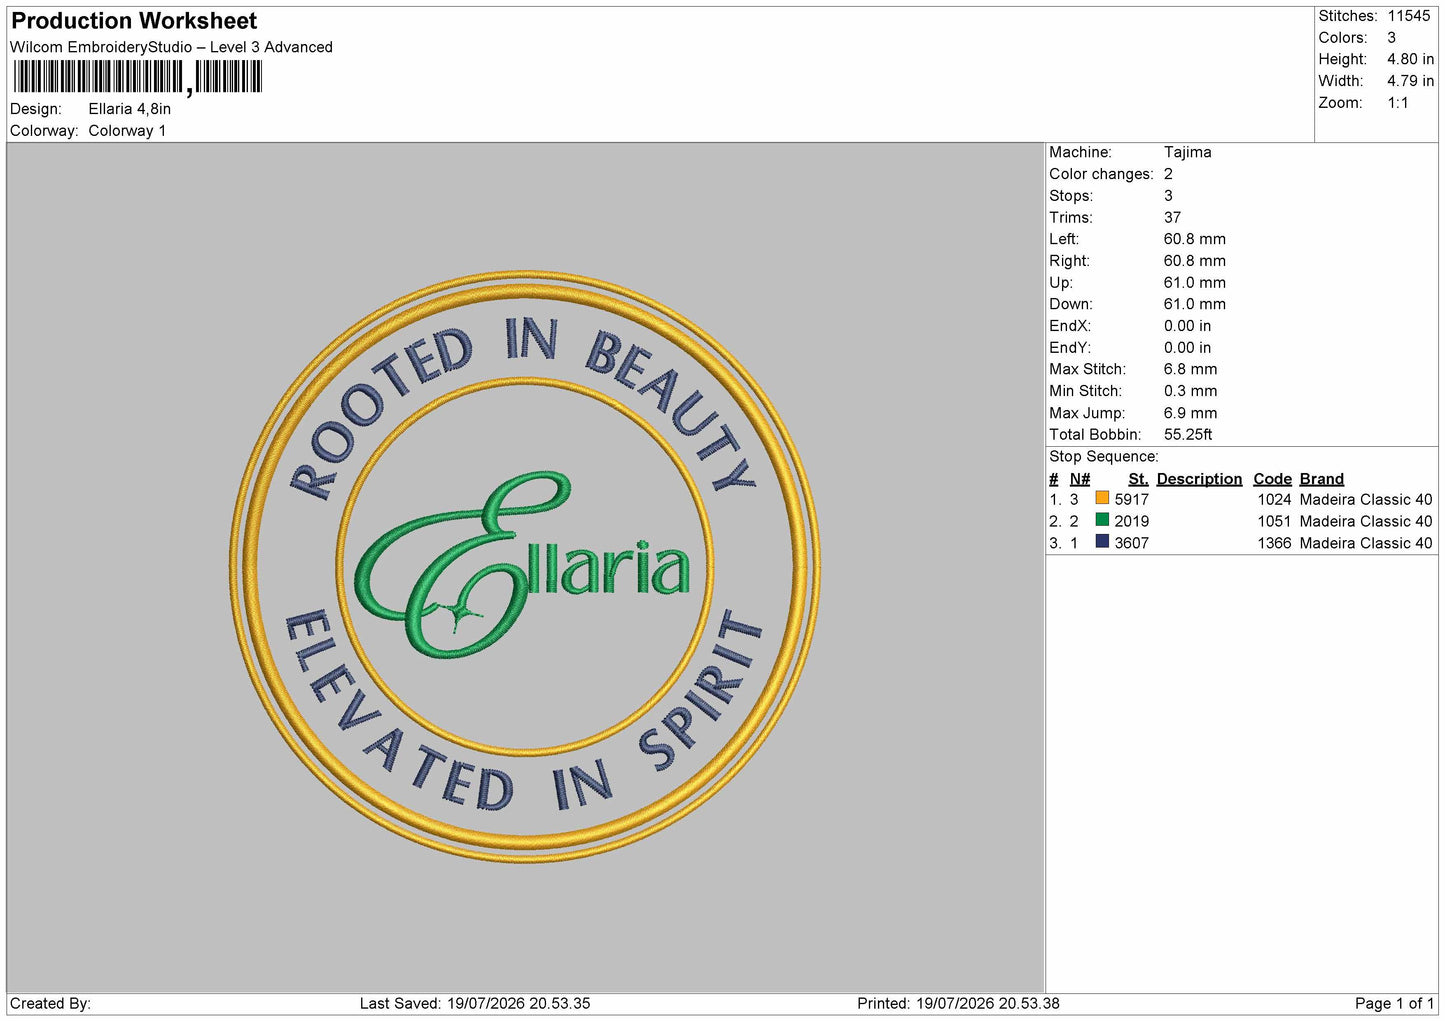The height and width of the screenshot is (1021, 1445).
Task: Click the navy color swatch for thread 1366
Action: click(1102, 542)
